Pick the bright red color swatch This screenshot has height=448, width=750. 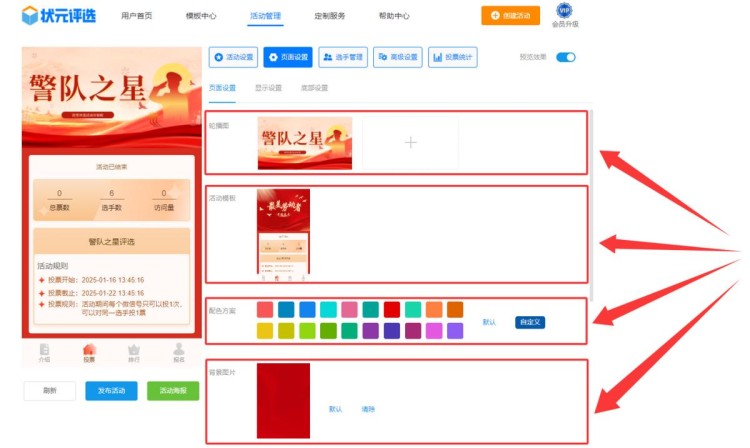(392, 309)
